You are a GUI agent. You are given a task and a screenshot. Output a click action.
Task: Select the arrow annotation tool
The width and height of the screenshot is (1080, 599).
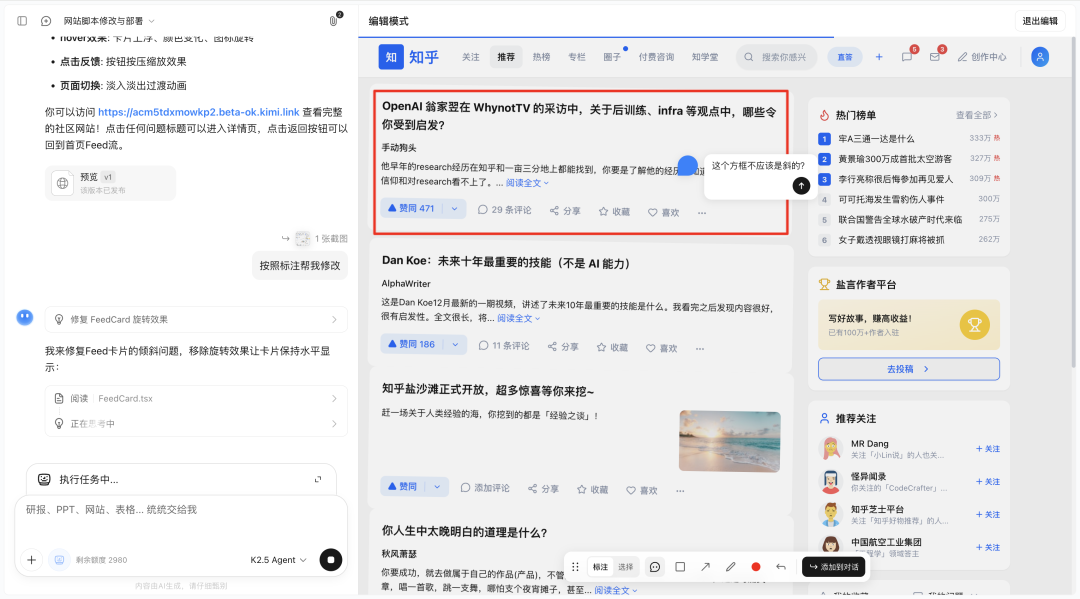[705, 566]
